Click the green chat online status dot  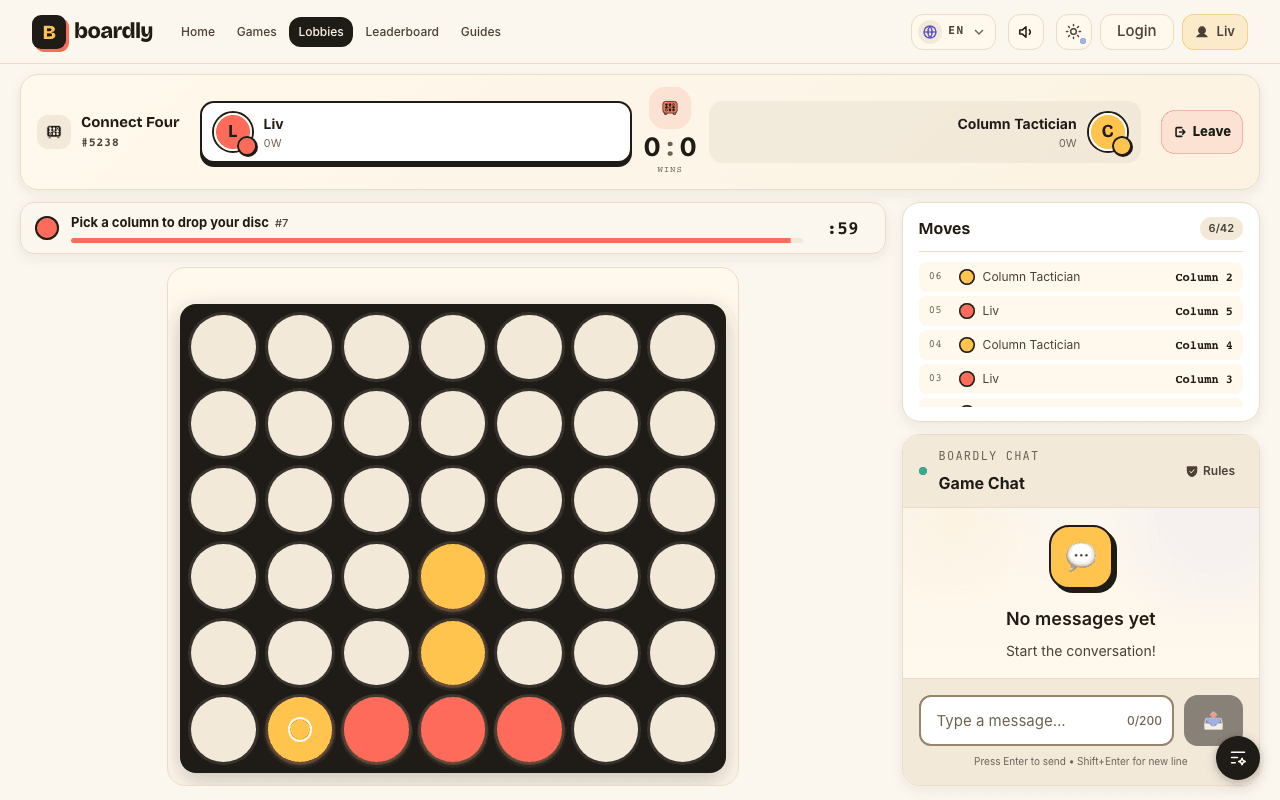(923, 471)
